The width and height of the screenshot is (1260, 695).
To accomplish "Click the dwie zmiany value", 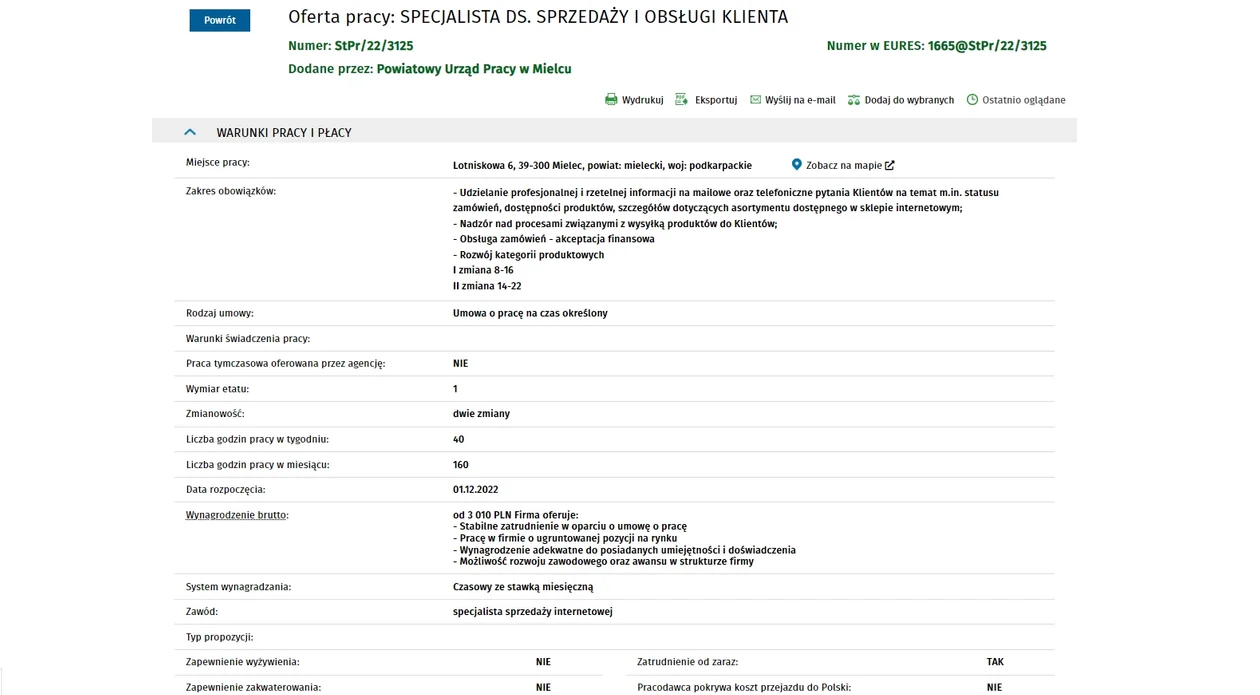I will 481,414.
